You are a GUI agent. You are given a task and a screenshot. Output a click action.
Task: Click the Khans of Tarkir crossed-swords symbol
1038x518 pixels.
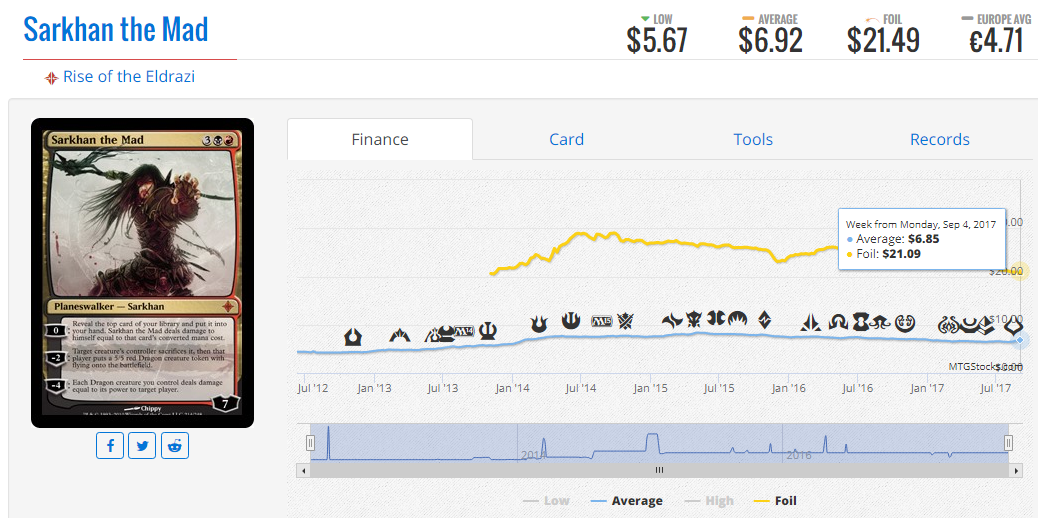click(626, 321)
